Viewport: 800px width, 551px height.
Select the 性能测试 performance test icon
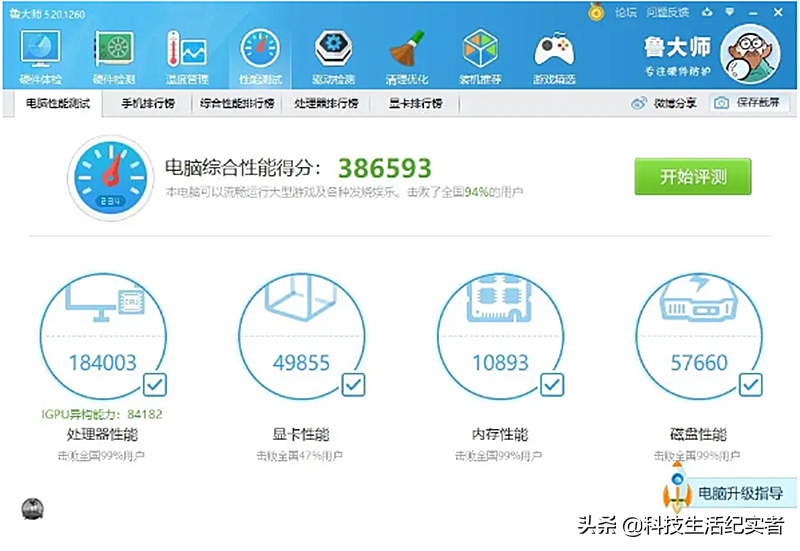coord(260,57)
